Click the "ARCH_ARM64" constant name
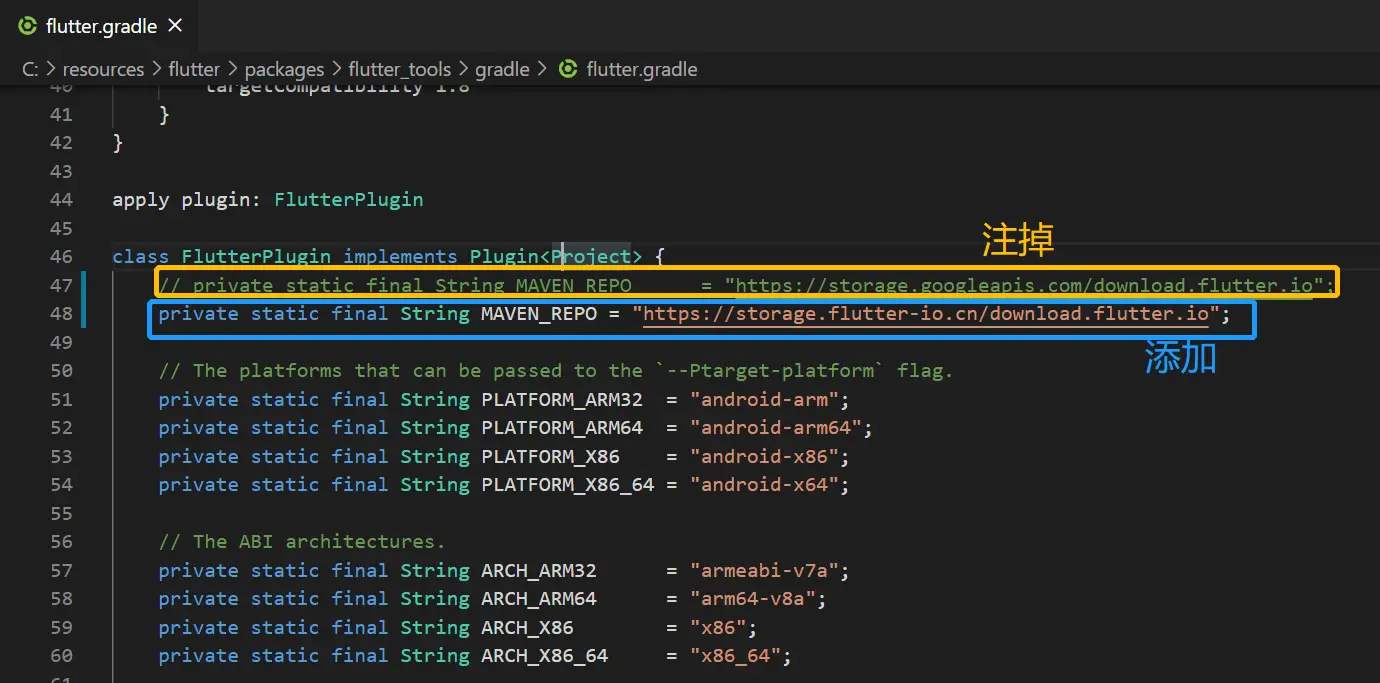 pos(539,599)
